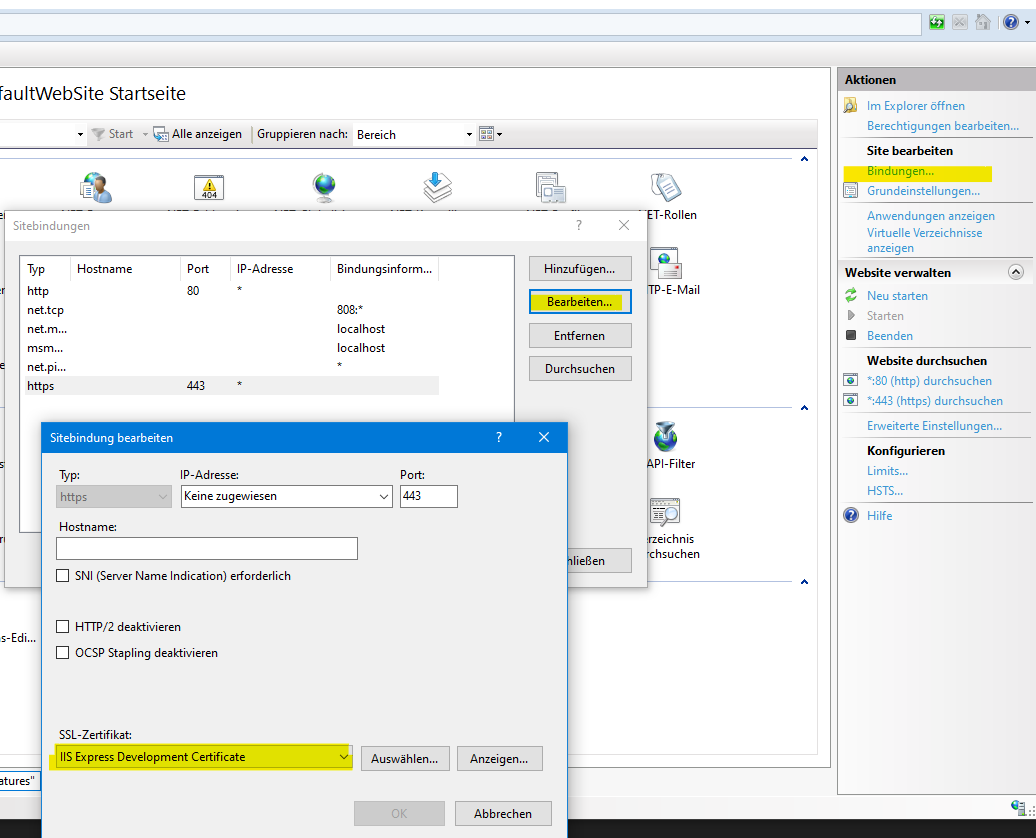Collapse the Website verwalten section
This screenshot has height=838, width=1036.
(x=1016, y=272)
